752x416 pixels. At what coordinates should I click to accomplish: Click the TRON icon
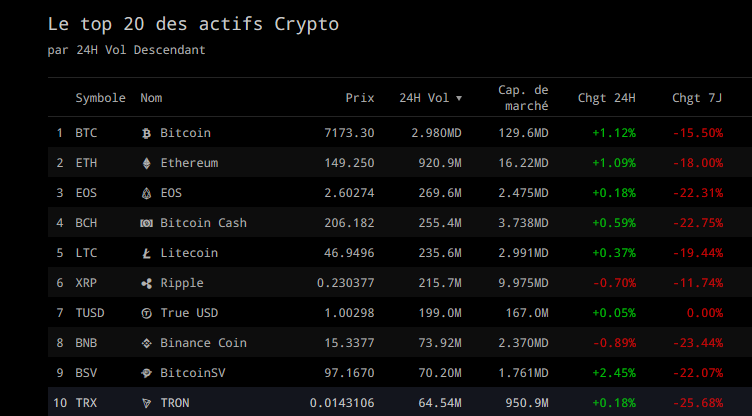[146, 403]
